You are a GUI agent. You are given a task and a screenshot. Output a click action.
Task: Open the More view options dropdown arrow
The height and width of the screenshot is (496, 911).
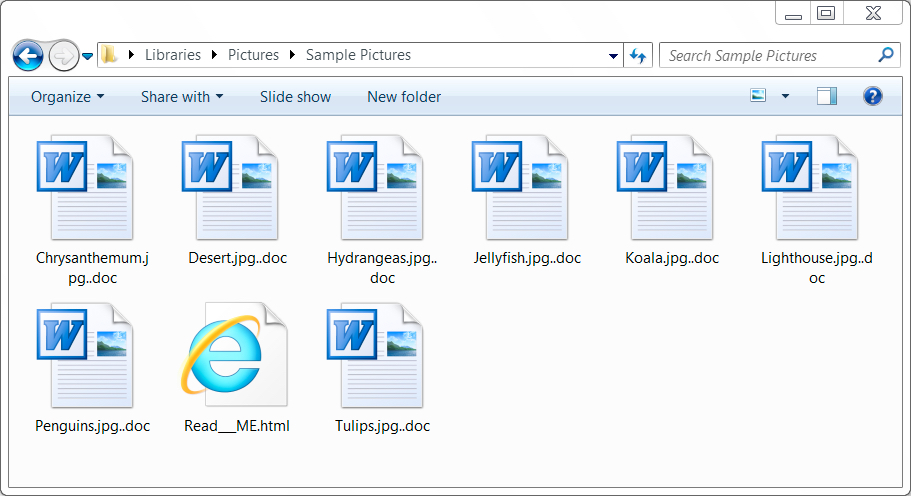pos(785,96)
